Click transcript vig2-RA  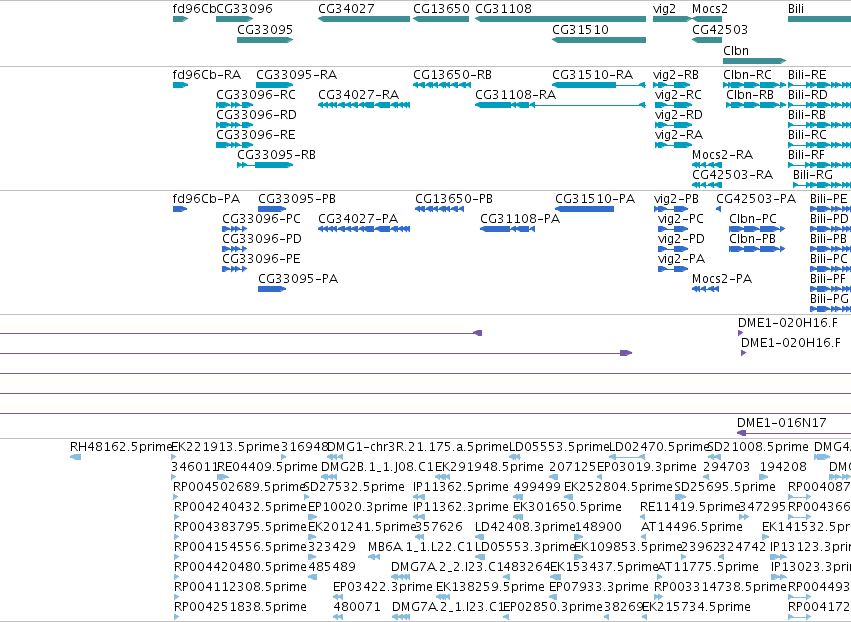[x=674, y=145]
